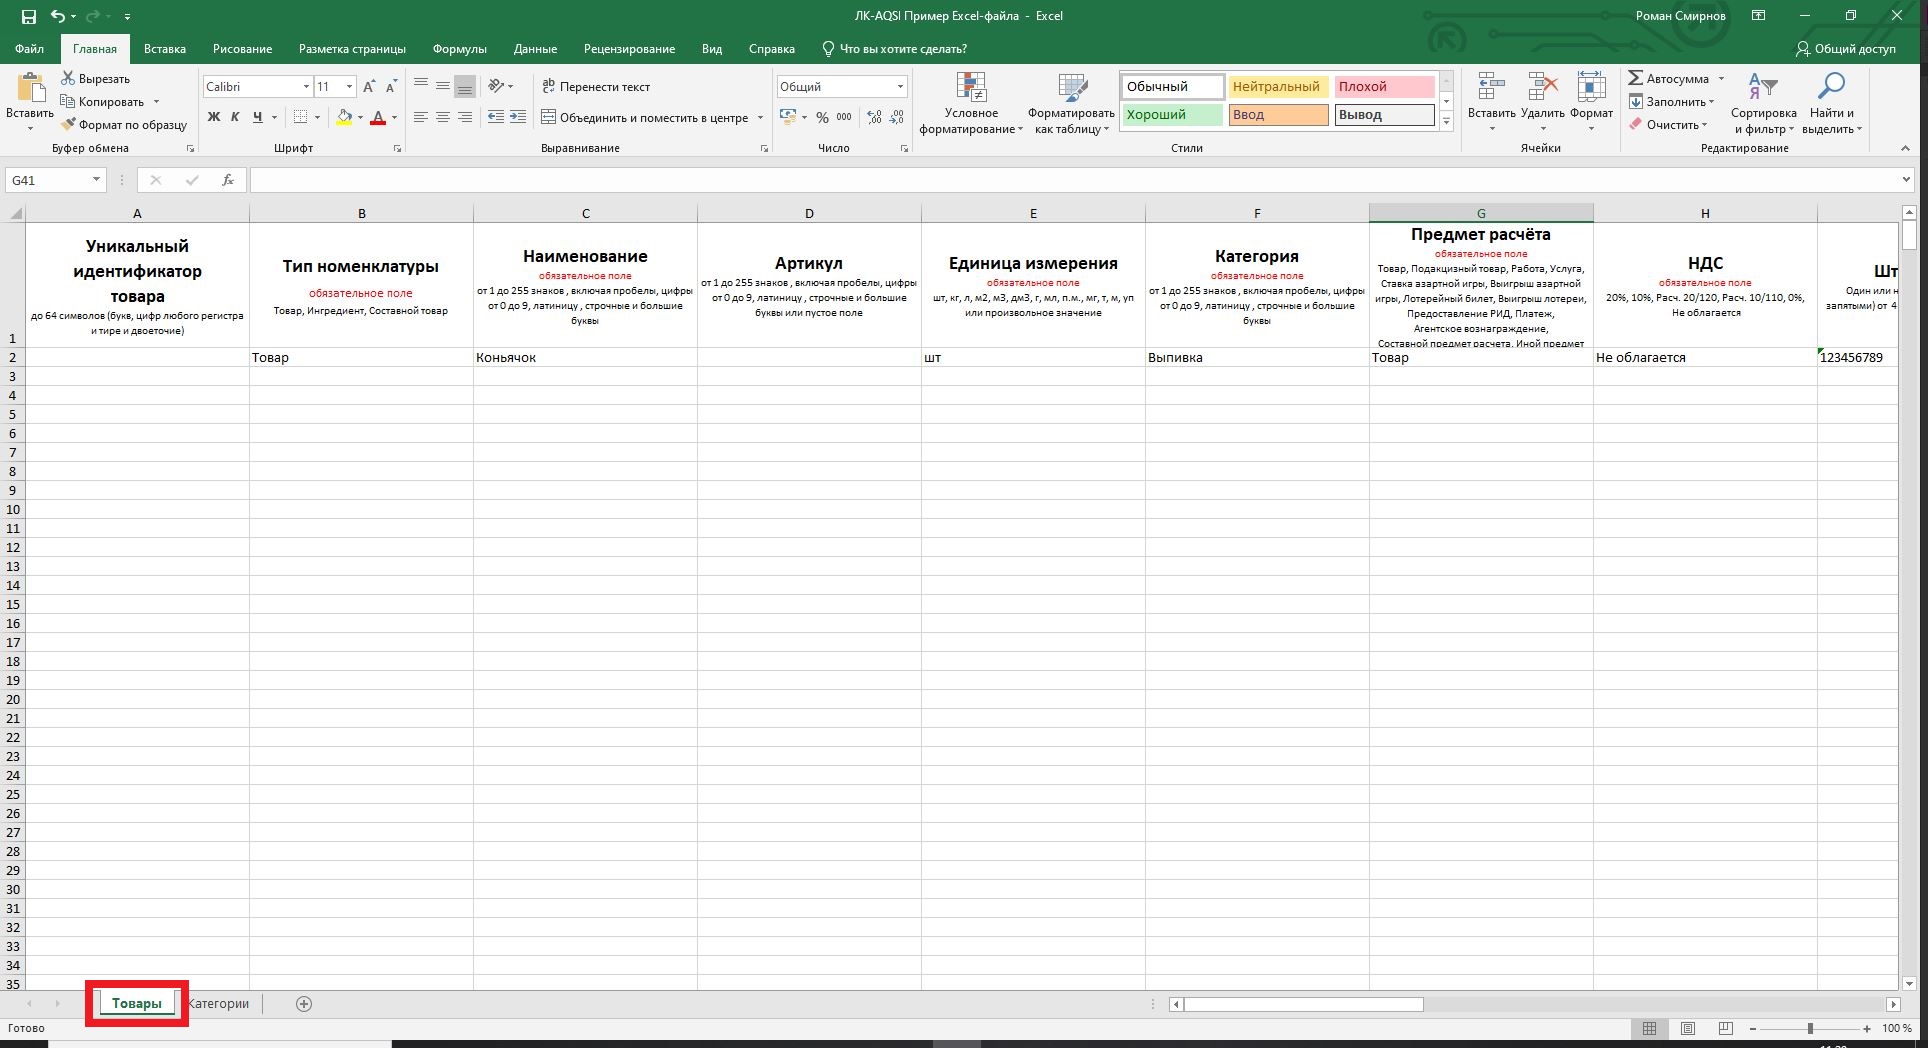This screenshot has height=1048, width=1928.
Task: Open the number format dropdown showing Общий
Action: [899, 87]
